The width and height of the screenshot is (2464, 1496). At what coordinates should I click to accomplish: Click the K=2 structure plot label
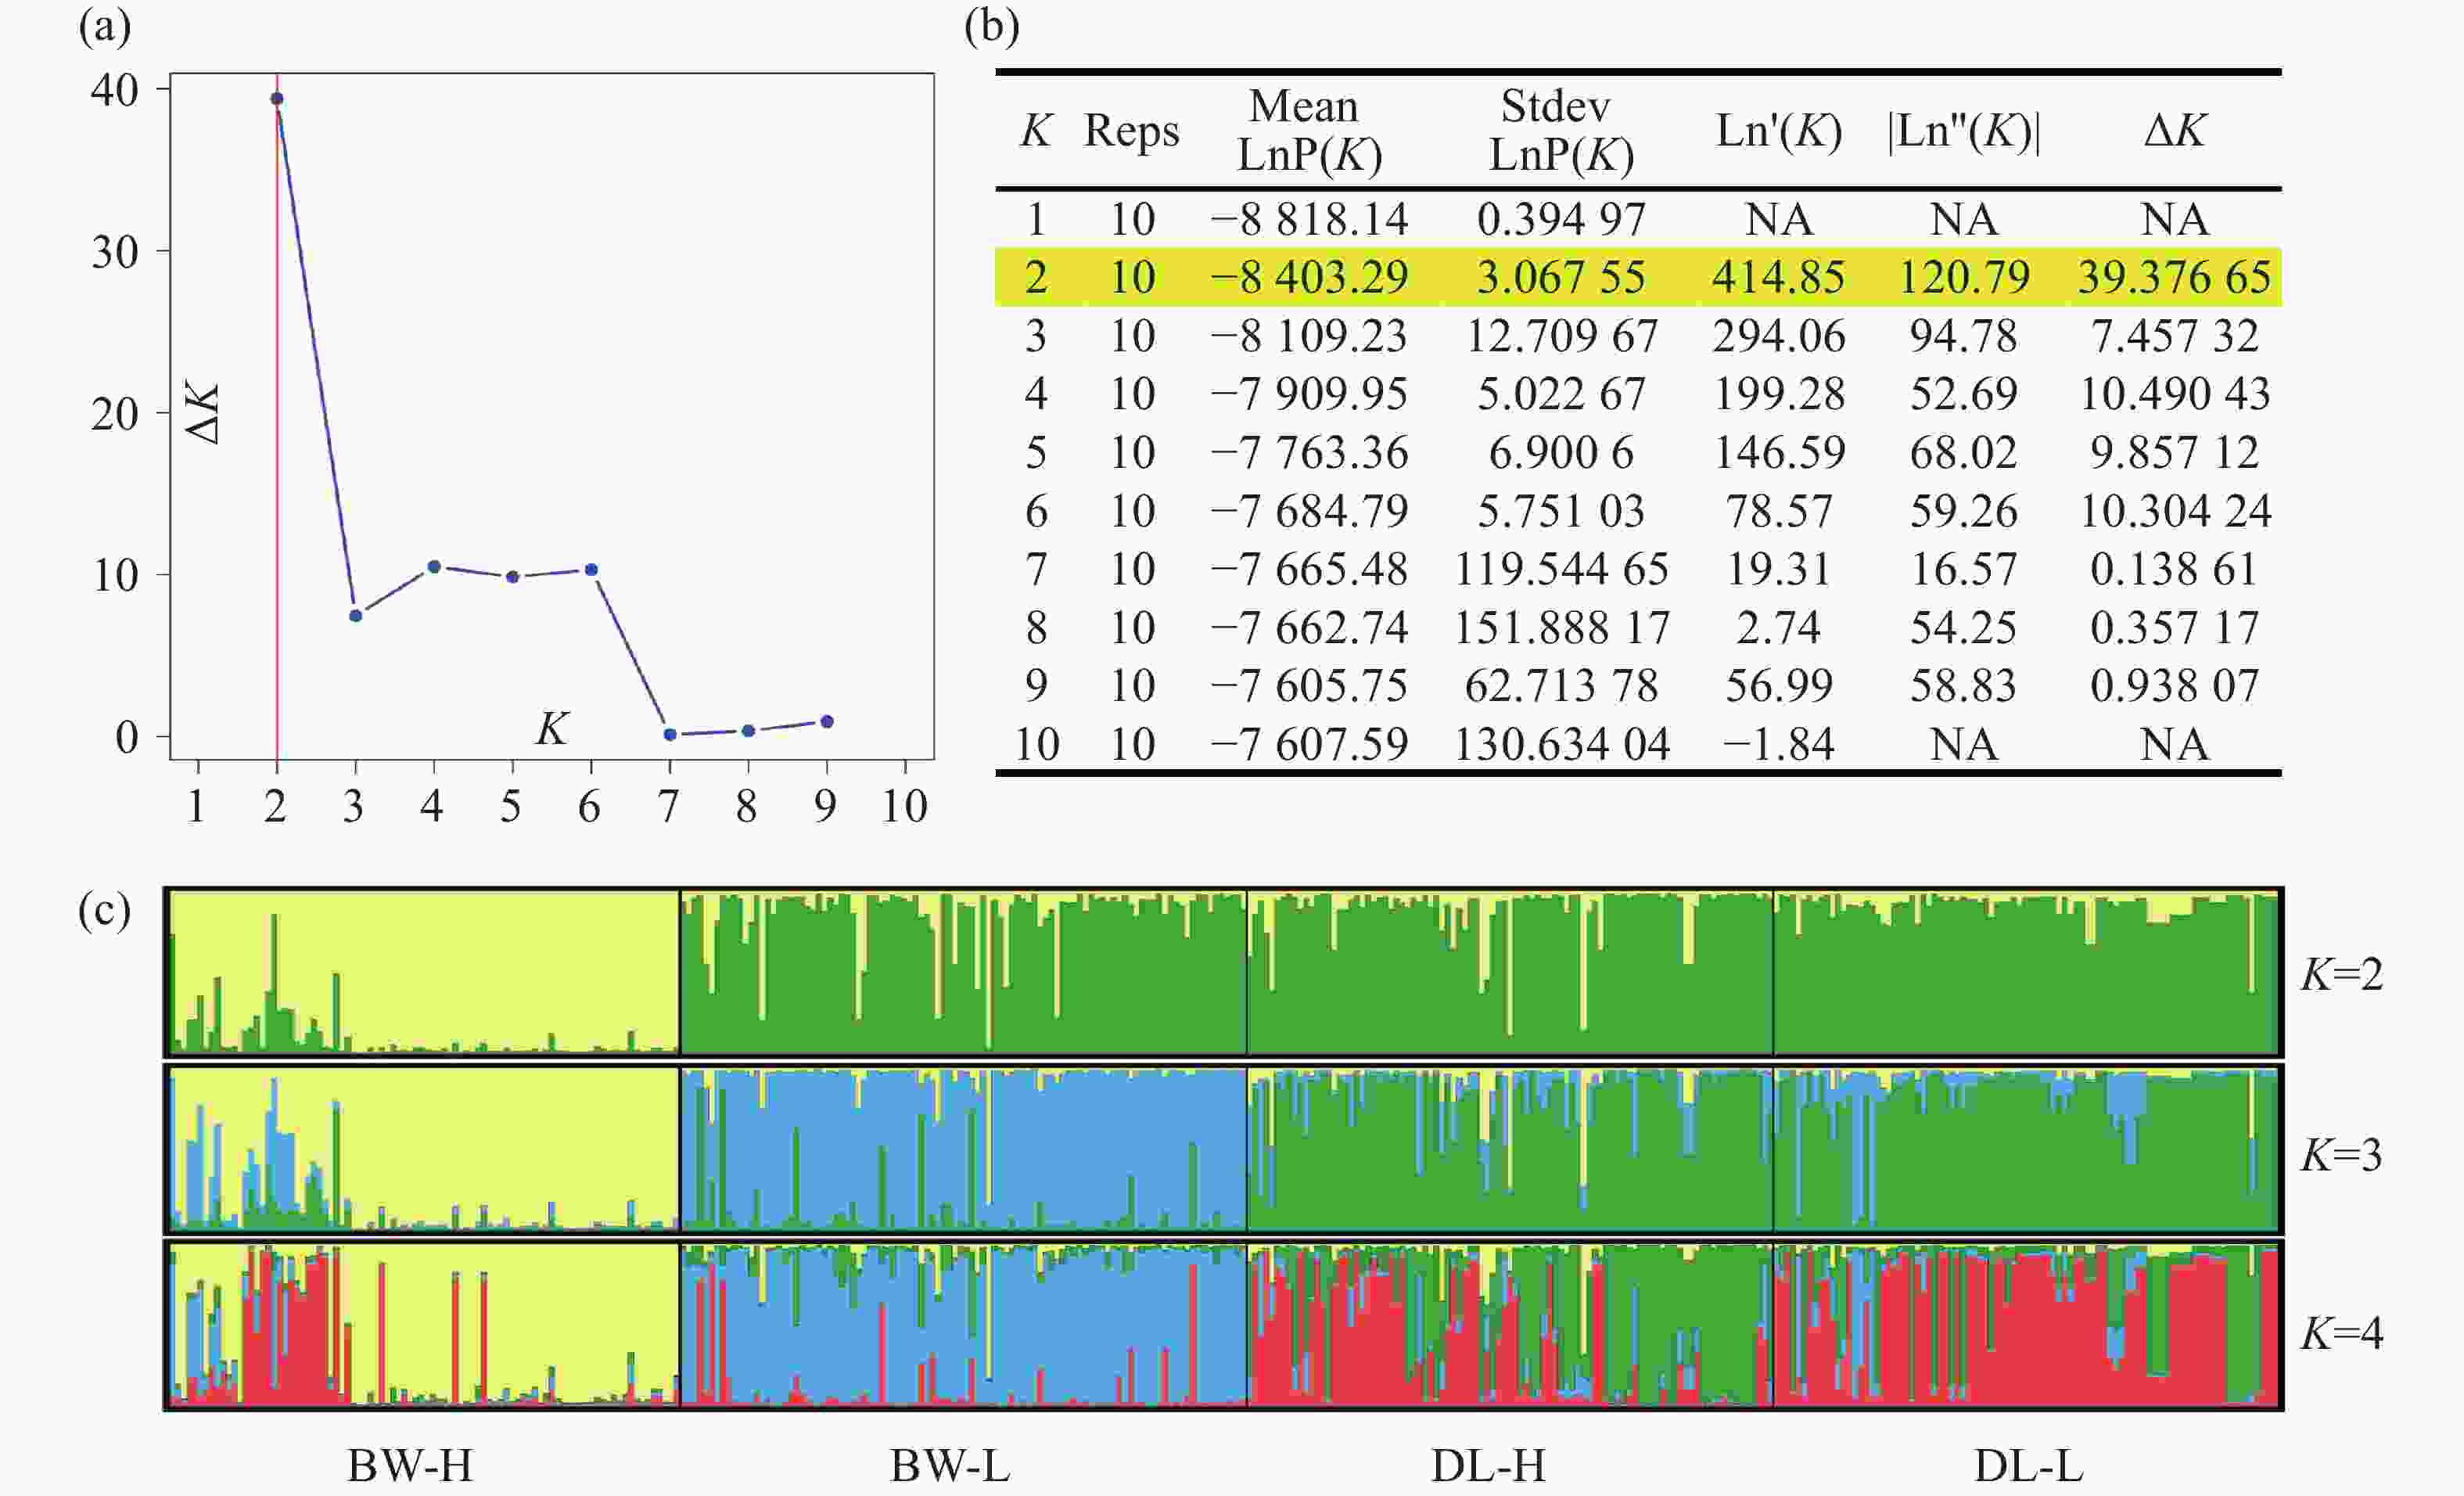tap(2341, 974)
